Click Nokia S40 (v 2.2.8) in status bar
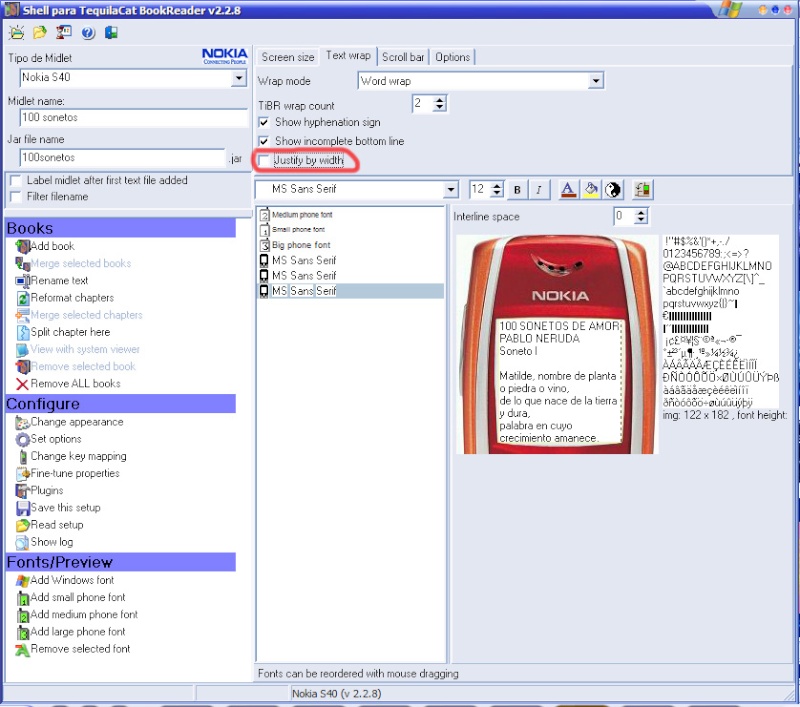The image size is (800, 707). [x=336, y=694]
